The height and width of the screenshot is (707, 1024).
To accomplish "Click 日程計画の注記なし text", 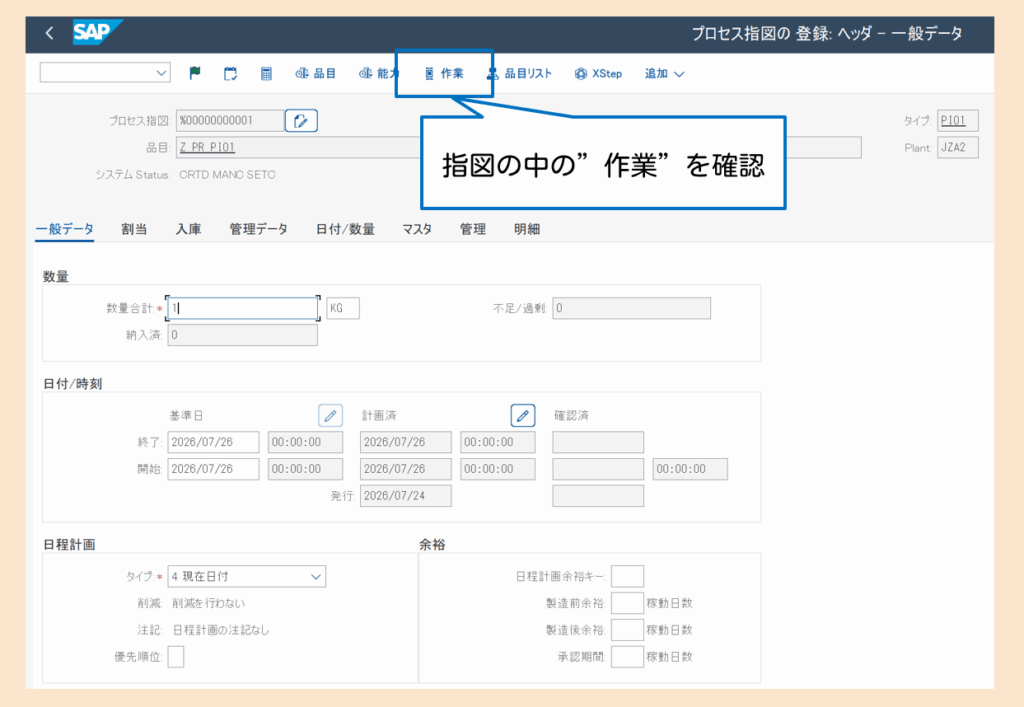I will [x=221, y=630].
